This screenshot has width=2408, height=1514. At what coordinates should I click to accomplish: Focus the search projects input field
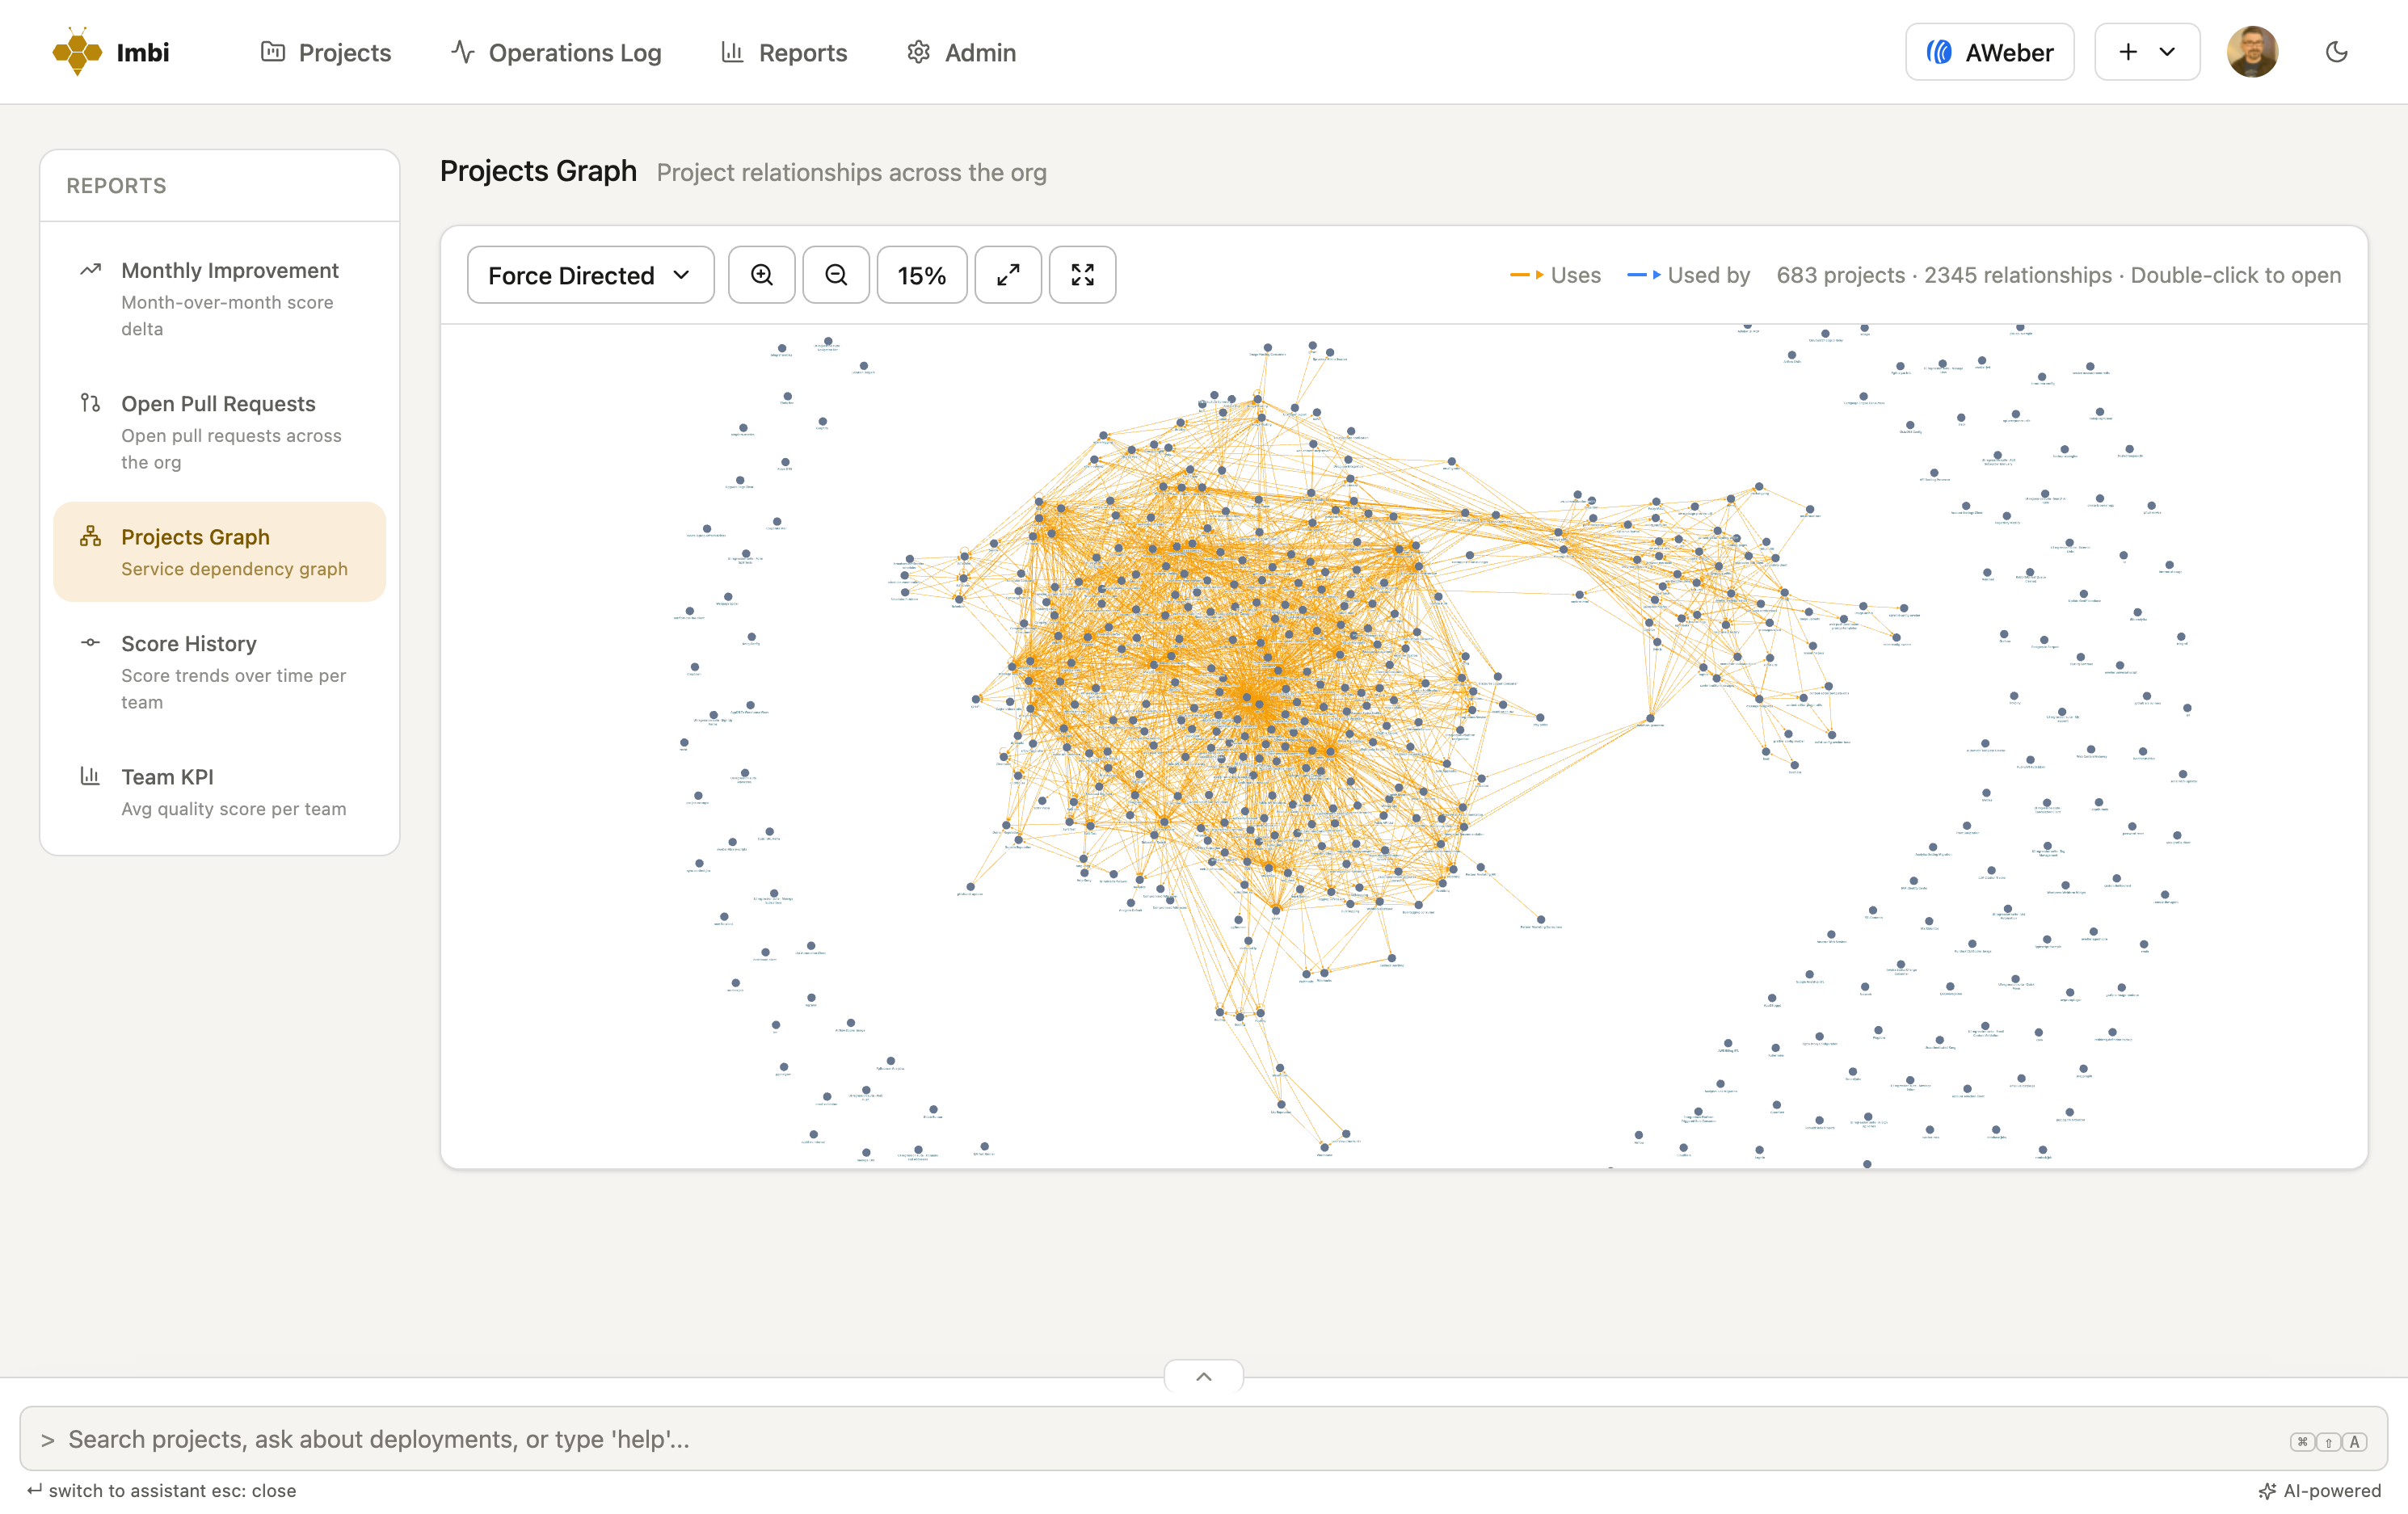tap(1204, 1439)
